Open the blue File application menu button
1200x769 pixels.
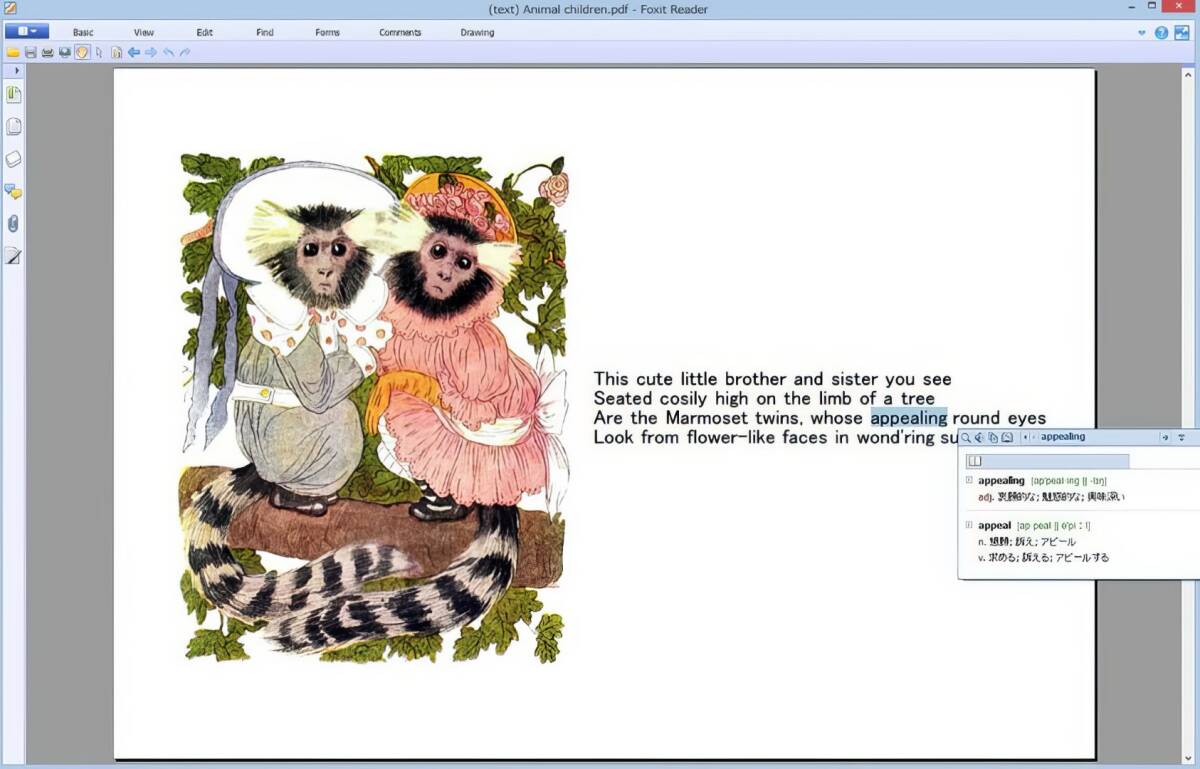click(x=27, y=32)
